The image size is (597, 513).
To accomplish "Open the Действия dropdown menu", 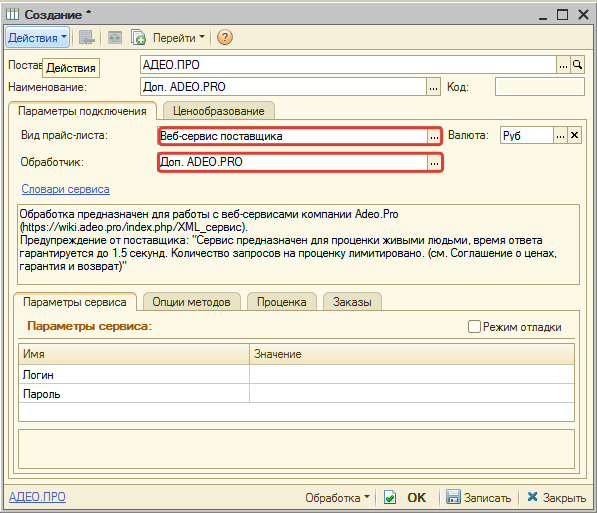I will click(37, 37).
